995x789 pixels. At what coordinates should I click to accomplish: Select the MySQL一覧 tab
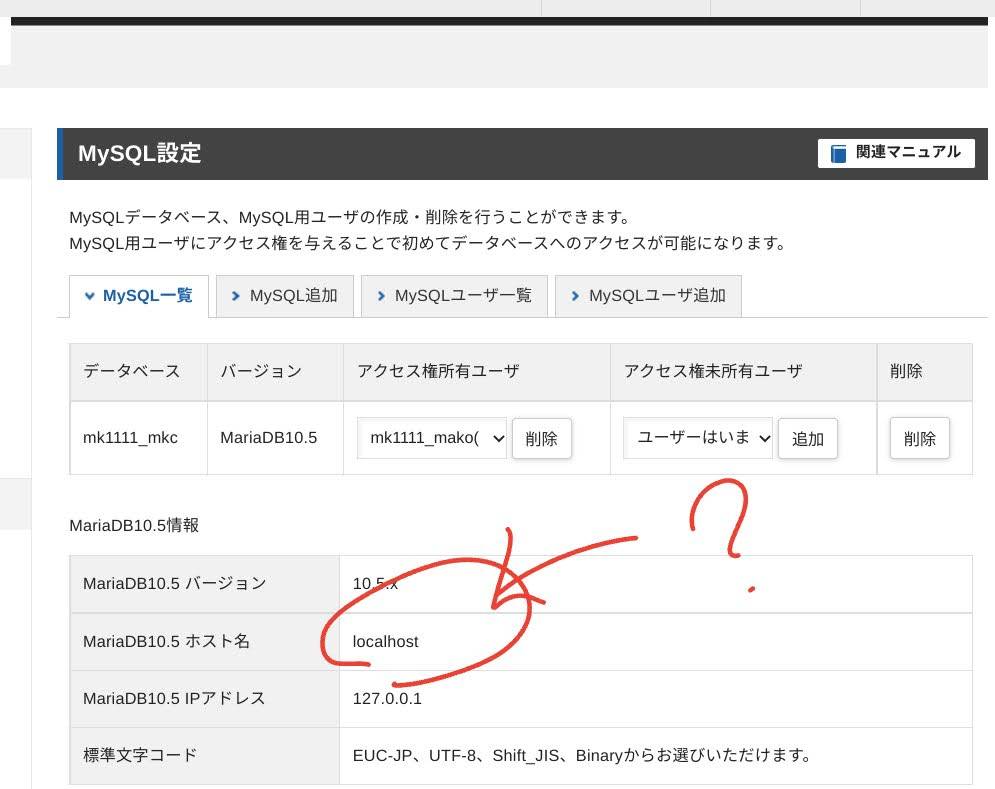coord(138,296)
